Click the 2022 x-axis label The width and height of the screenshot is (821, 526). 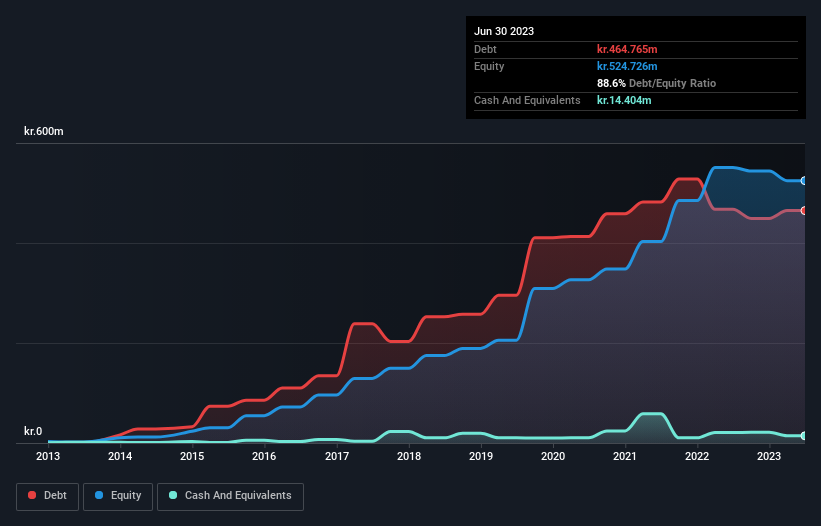(697, 456)
